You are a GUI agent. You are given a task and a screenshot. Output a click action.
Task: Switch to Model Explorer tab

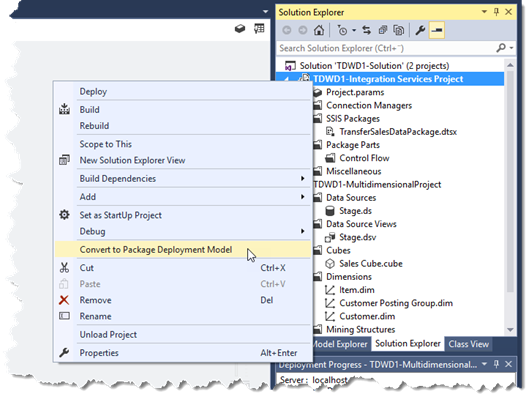pos(340,344)
